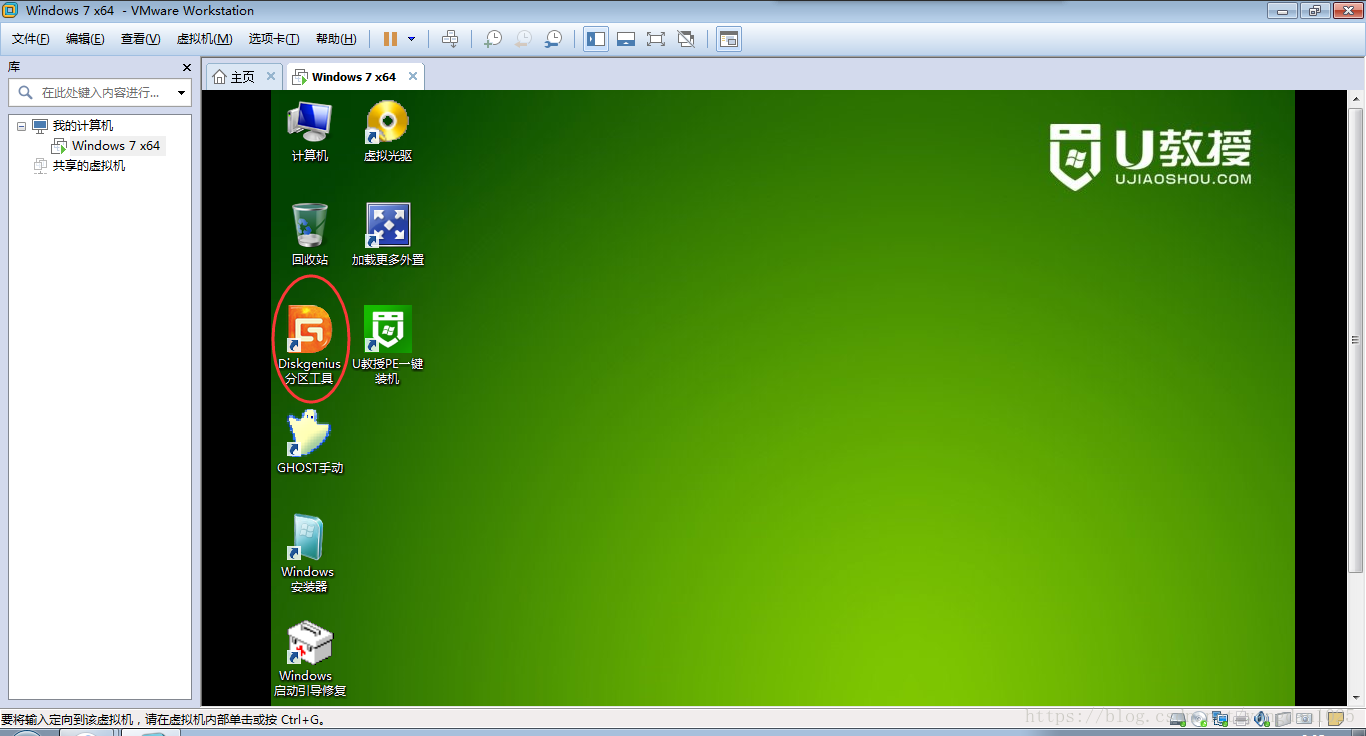Open the 回收站 recycle bin
This screenshot has height=736, width=1366.
pos(309,235)
